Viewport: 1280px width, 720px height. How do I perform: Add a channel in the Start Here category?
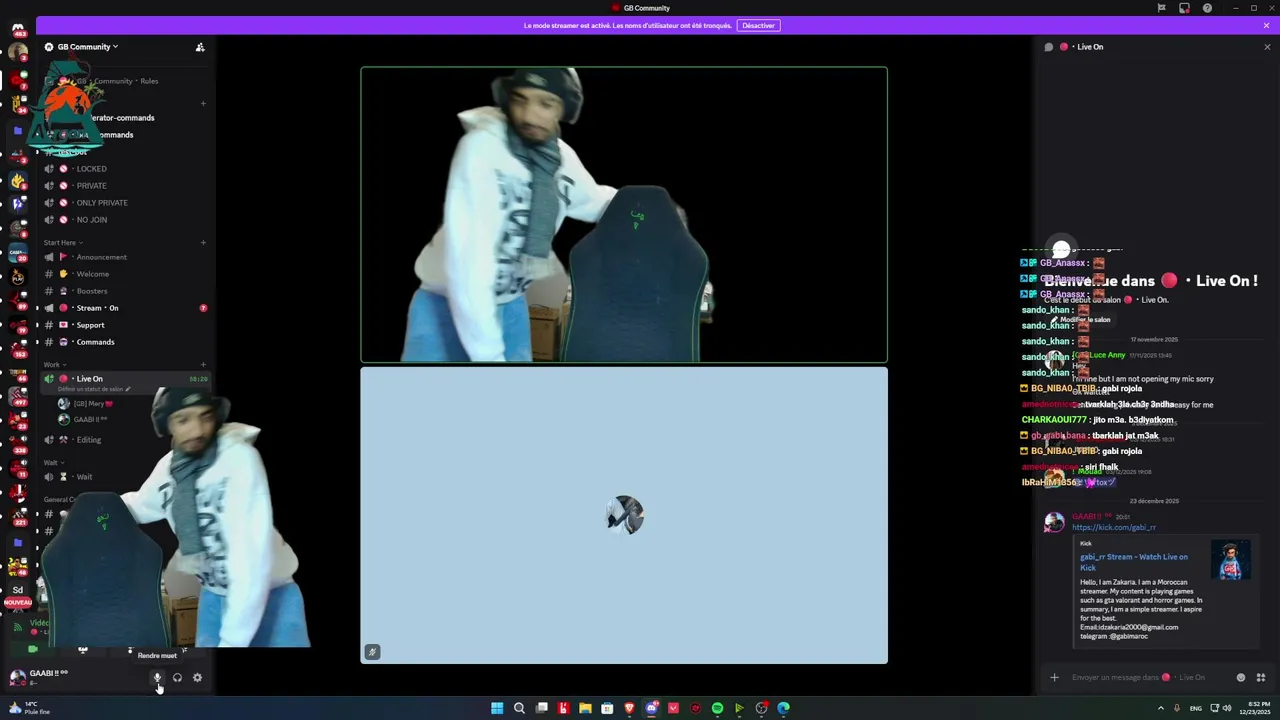[x=203, y=242]
